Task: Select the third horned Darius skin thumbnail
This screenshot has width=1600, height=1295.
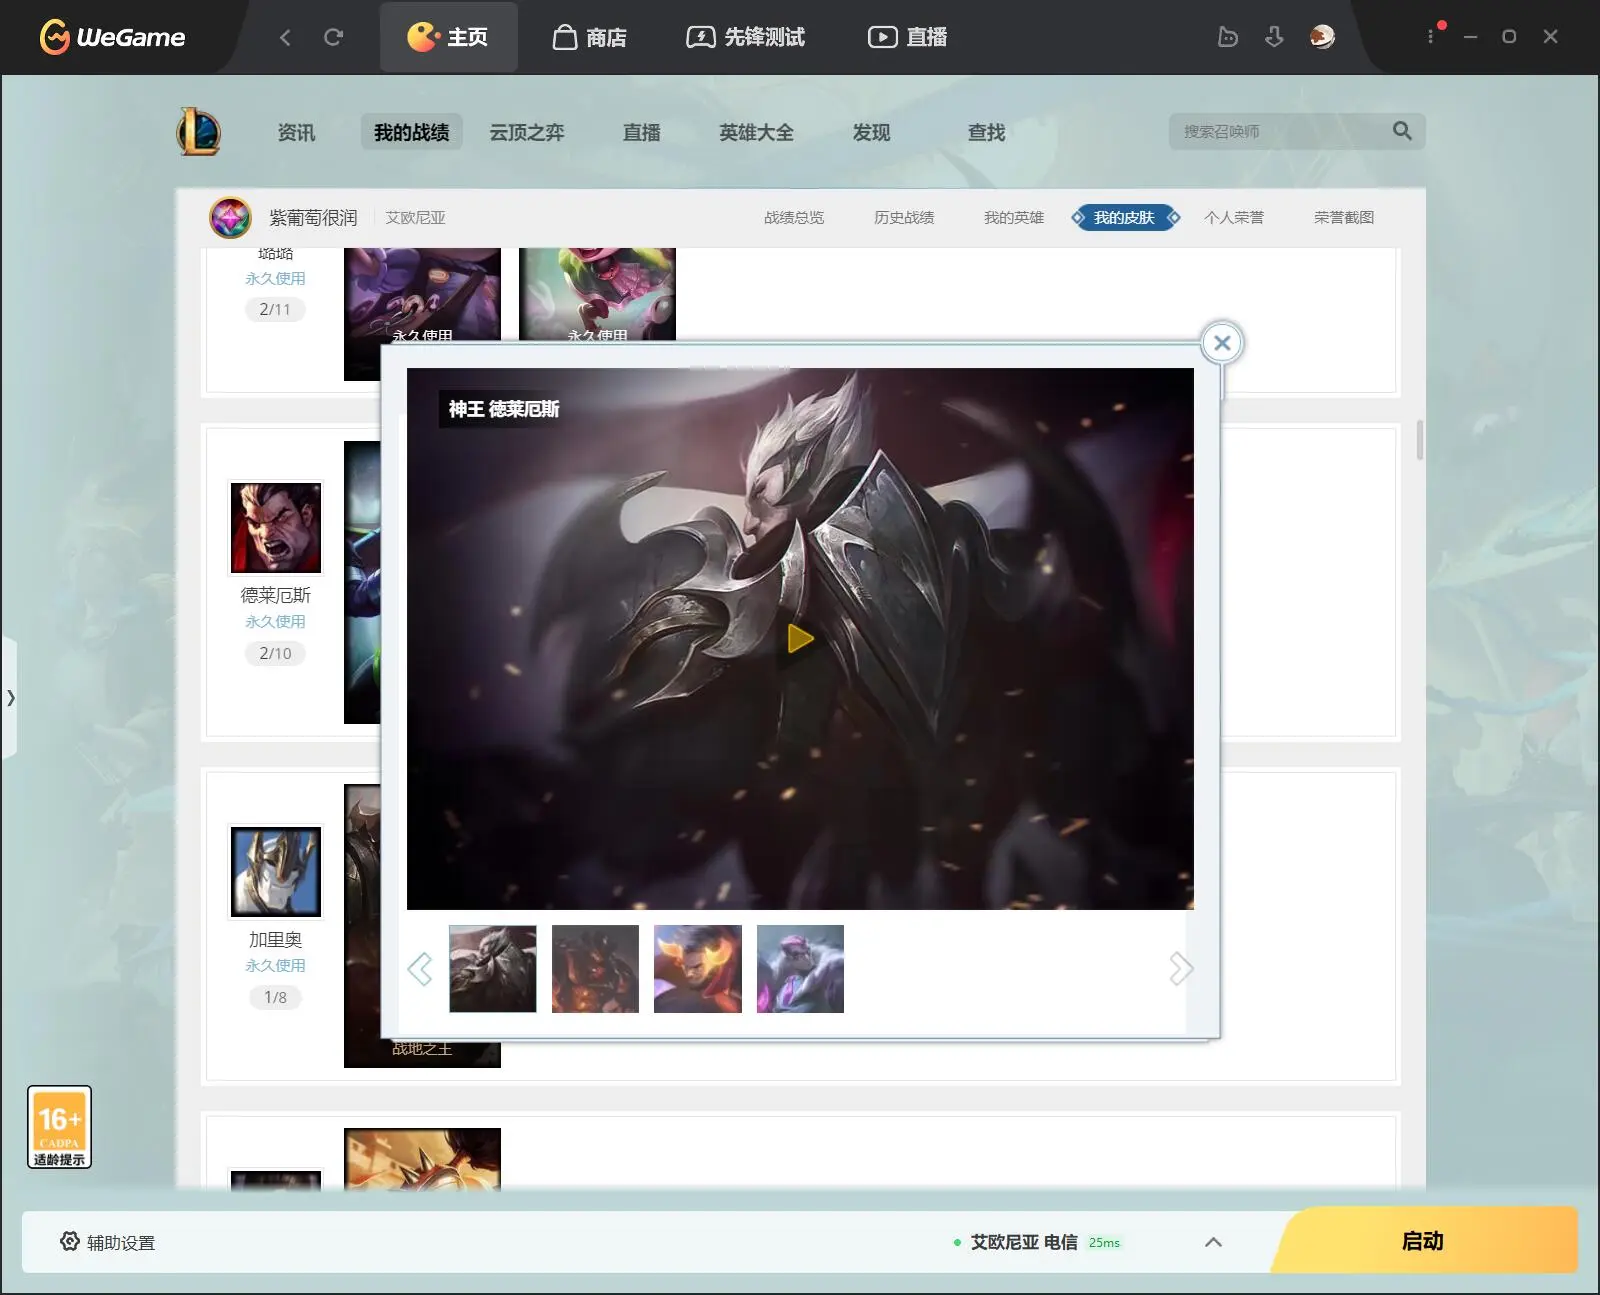Action: coord(698,968)
